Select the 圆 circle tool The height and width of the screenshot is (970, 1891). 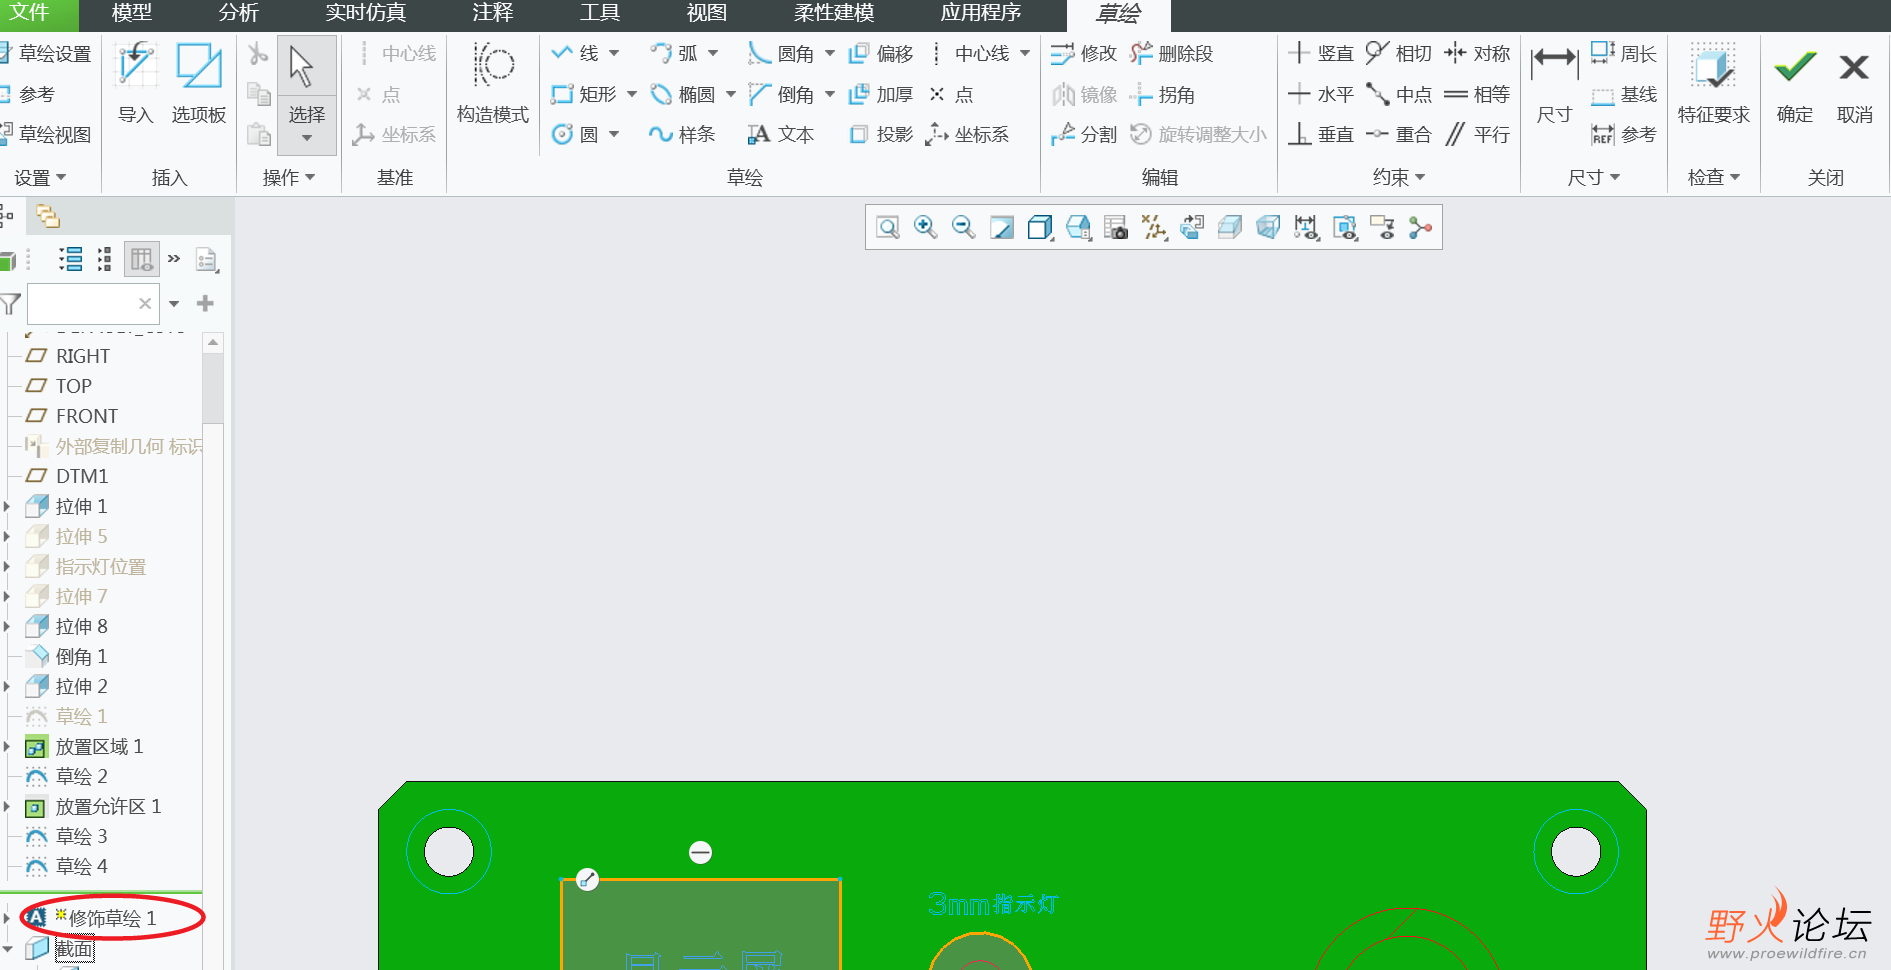[x=576, y=134]
